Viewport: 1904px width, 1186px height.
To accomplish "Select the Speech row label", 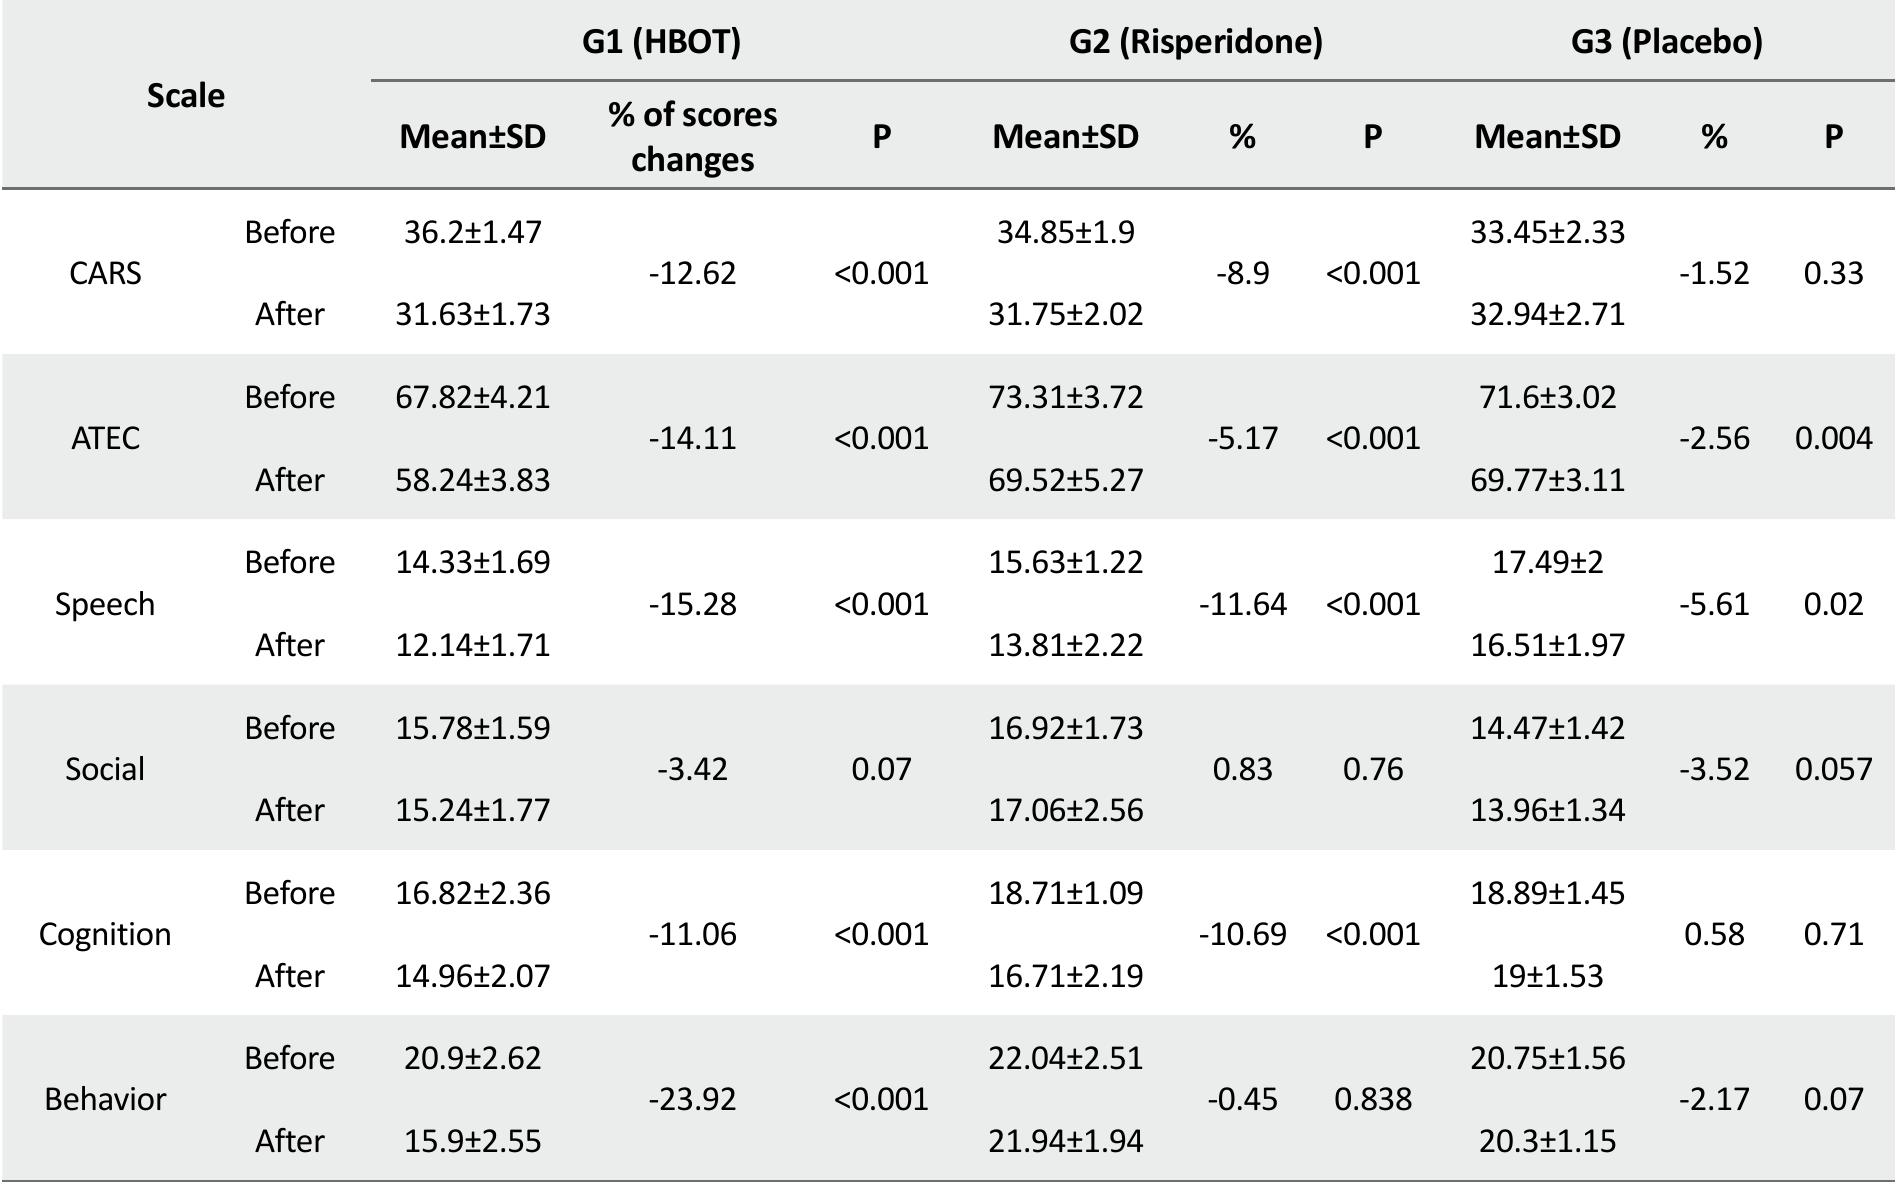I will pyautogui.click(x=105, y=604).
